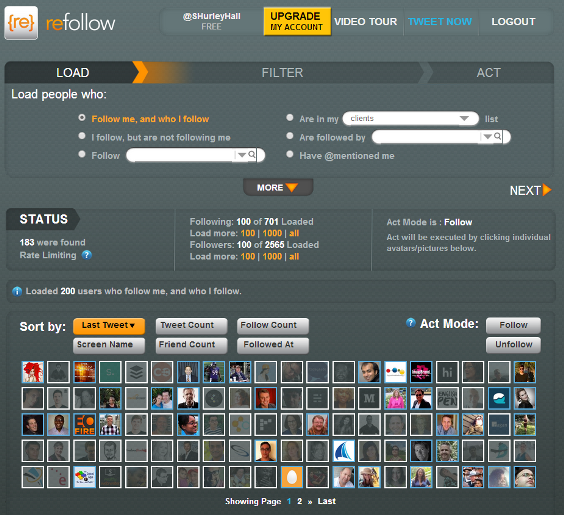Sort by Last Tweet
The height and width of the screenshot is (515, 564).
tap(109, 325)
